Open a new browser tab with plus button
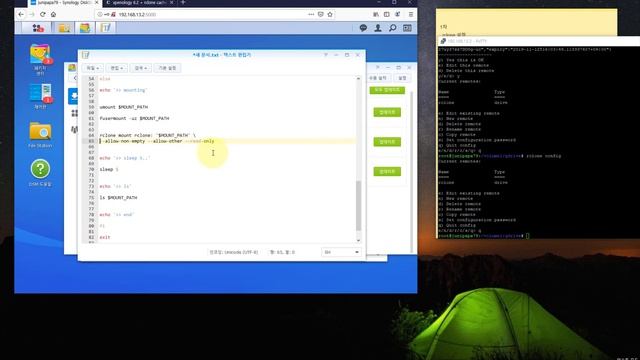 click(x=183, y=3)
